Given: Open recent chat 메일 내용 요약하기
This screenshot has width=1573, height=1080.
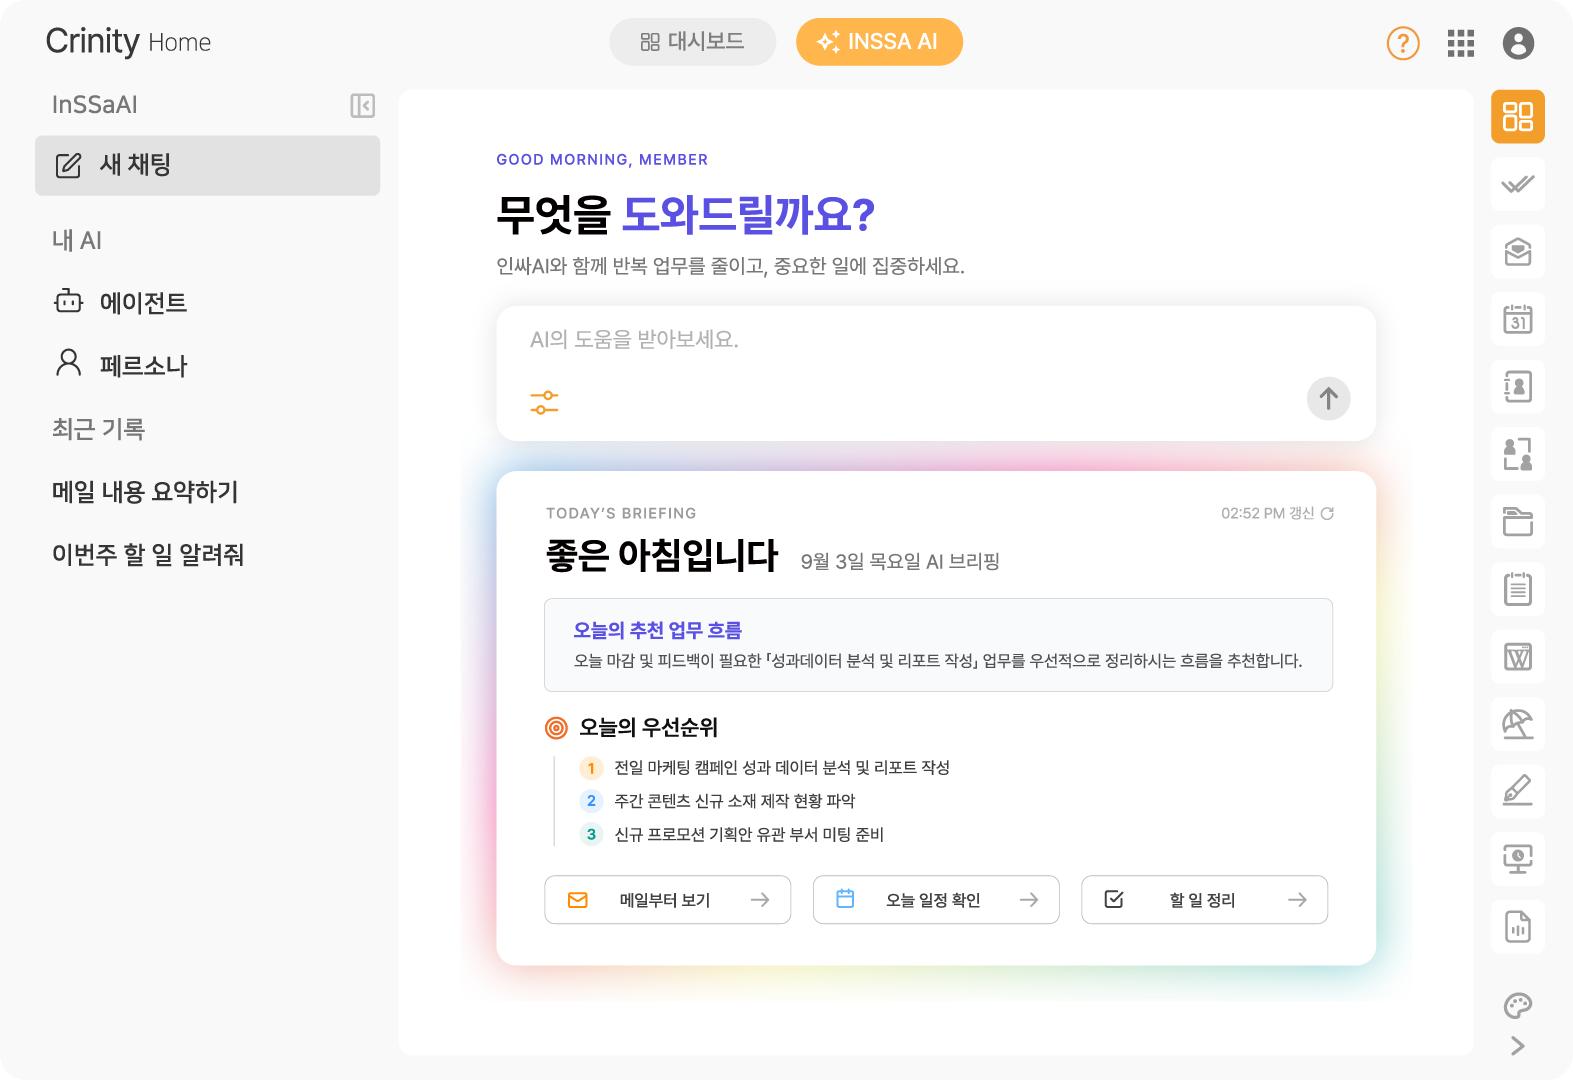Looking at the screenshot, I should (x=145, y=492).
